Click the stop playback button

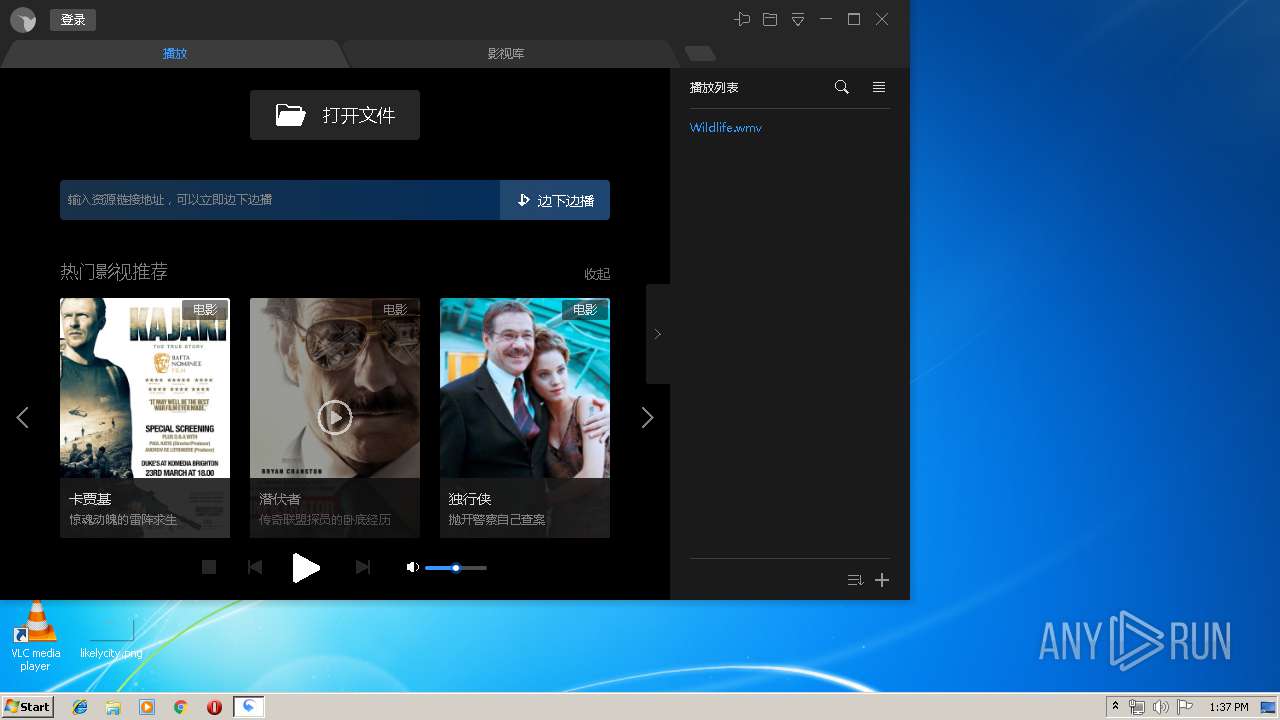209,567
